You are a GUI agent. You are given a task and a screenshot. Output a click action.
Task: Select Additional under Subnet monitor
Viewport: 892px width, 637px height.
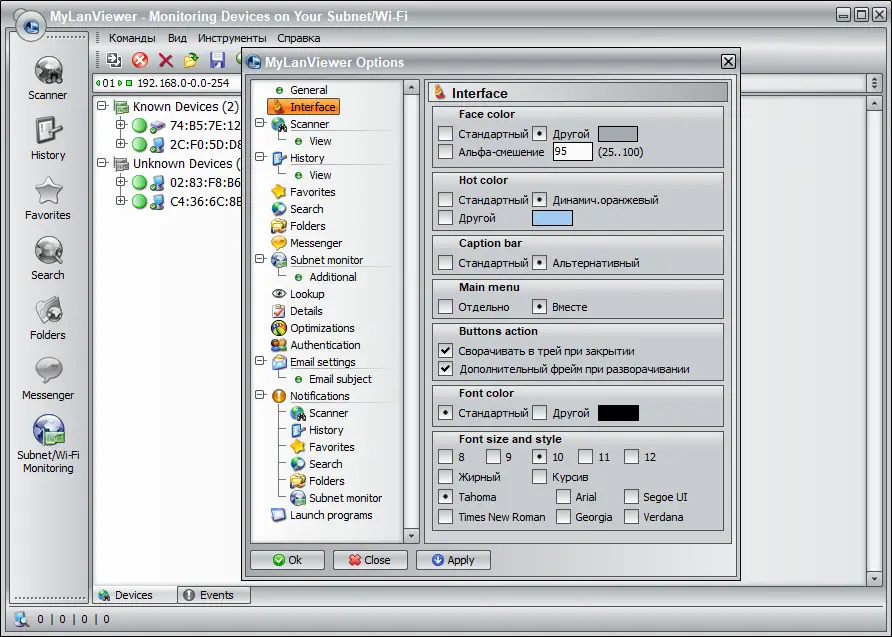coord(333,277)
